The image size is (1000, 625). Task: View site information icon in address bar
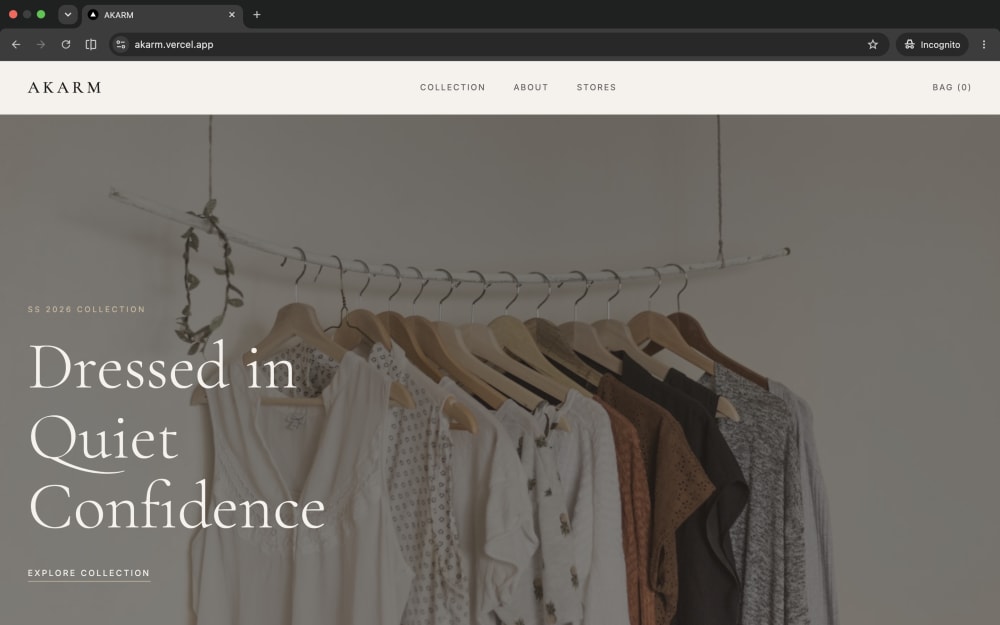(121, 45)
